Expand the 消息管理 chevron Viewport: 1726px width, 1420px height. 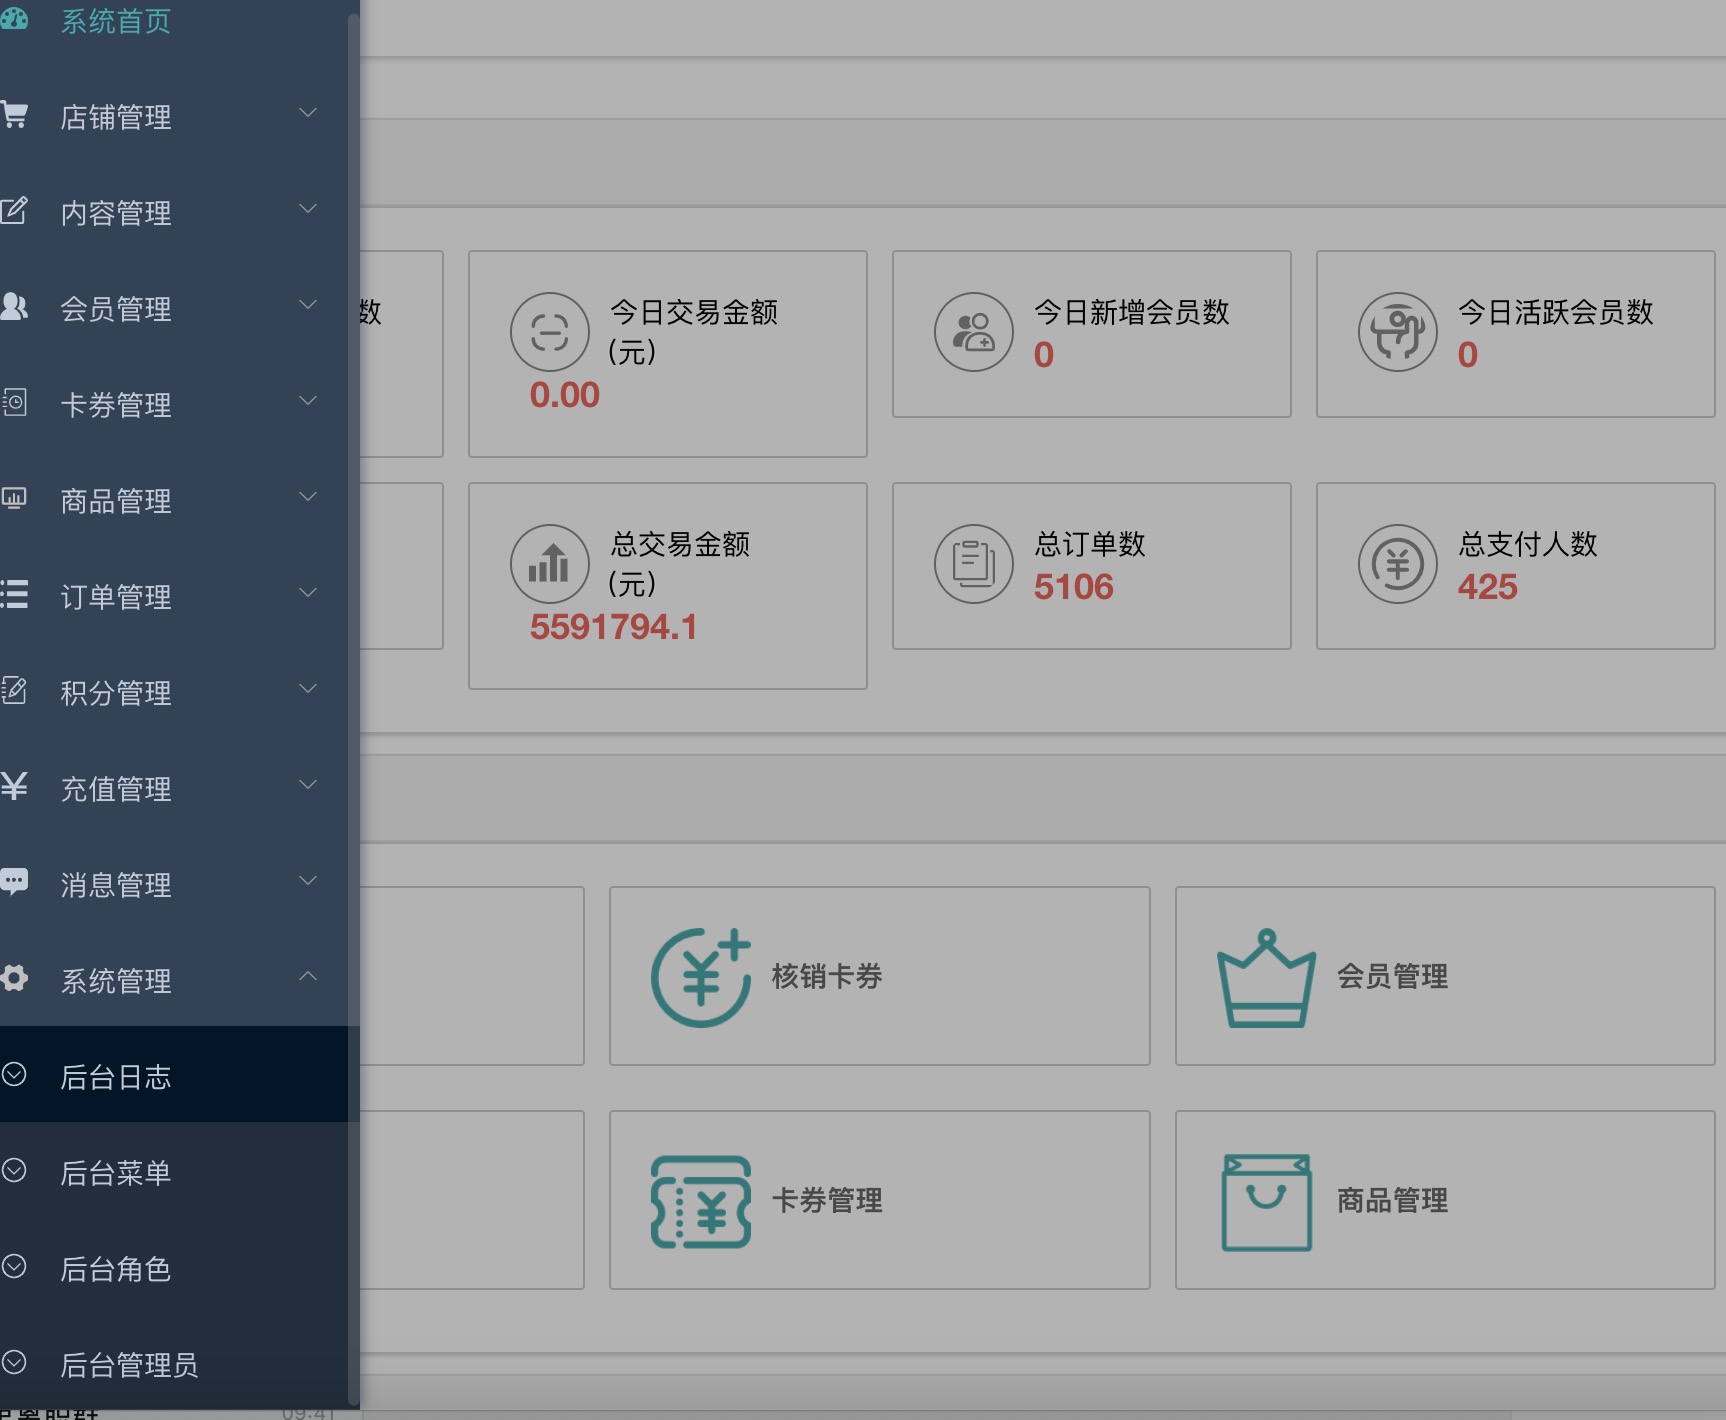[308, 881]
